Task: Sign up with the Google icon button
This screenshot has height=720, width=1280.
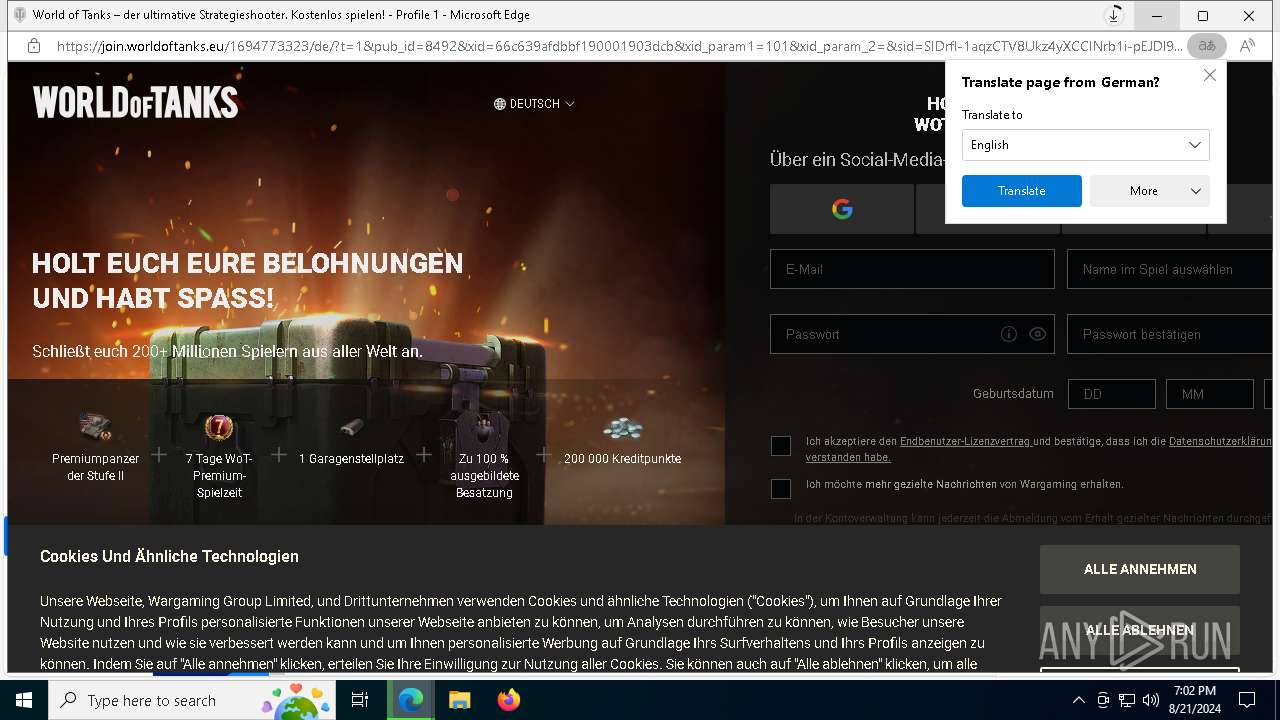Action: tap(842, 209)
